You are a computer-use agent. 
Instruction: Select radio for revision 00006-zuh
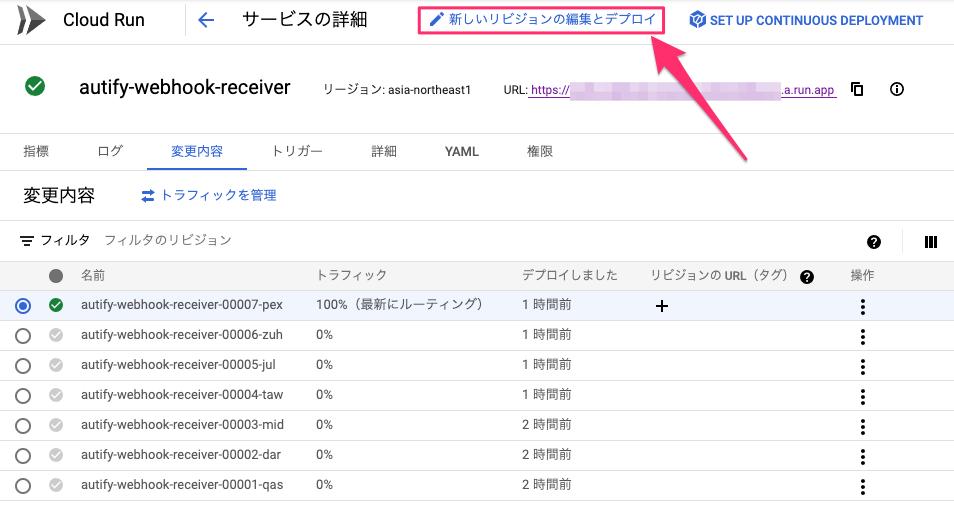[x=23, y=336]
